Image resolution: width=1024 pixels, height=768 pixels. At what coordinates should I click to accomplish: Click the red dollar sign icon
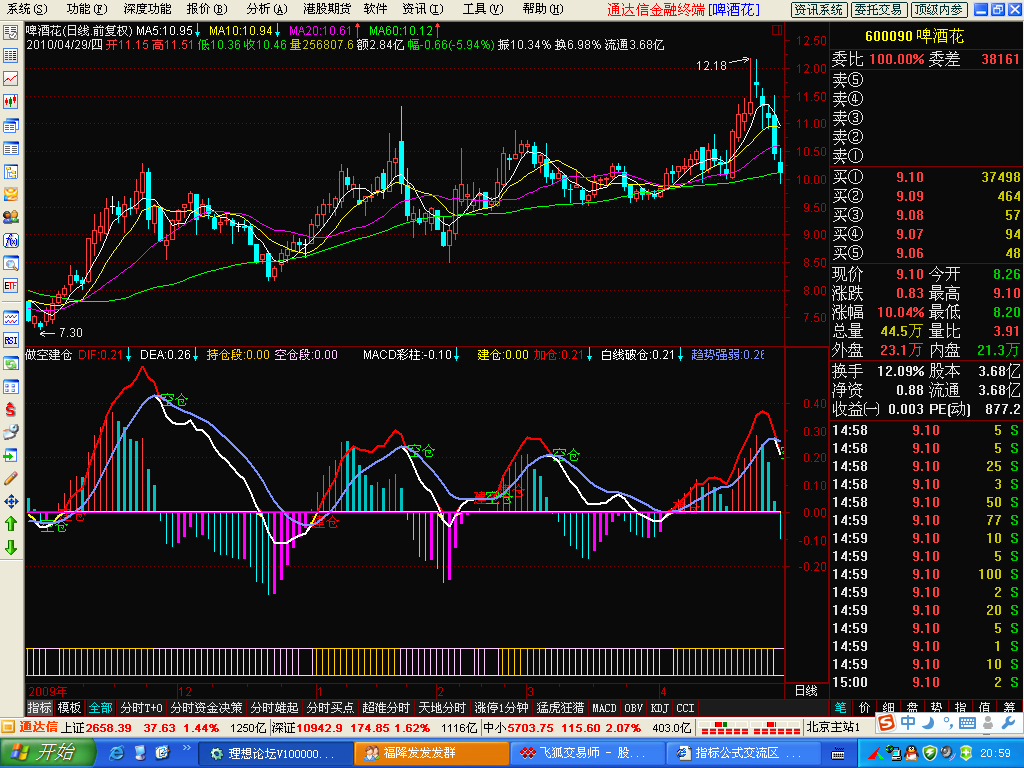coord(10,409)
